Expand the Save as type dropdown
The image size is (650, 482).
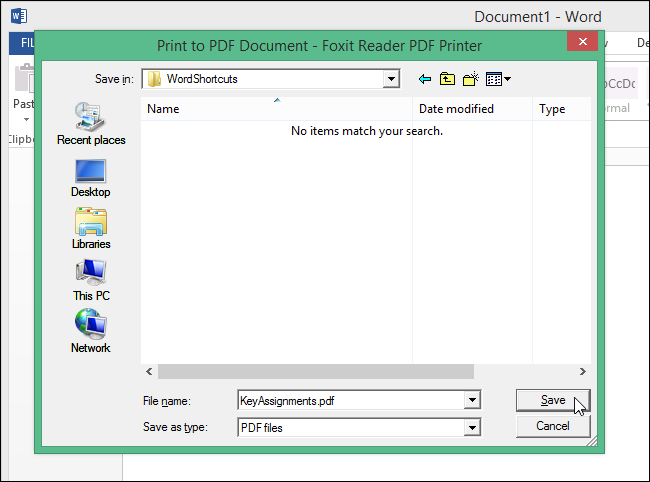click(472, 427)
